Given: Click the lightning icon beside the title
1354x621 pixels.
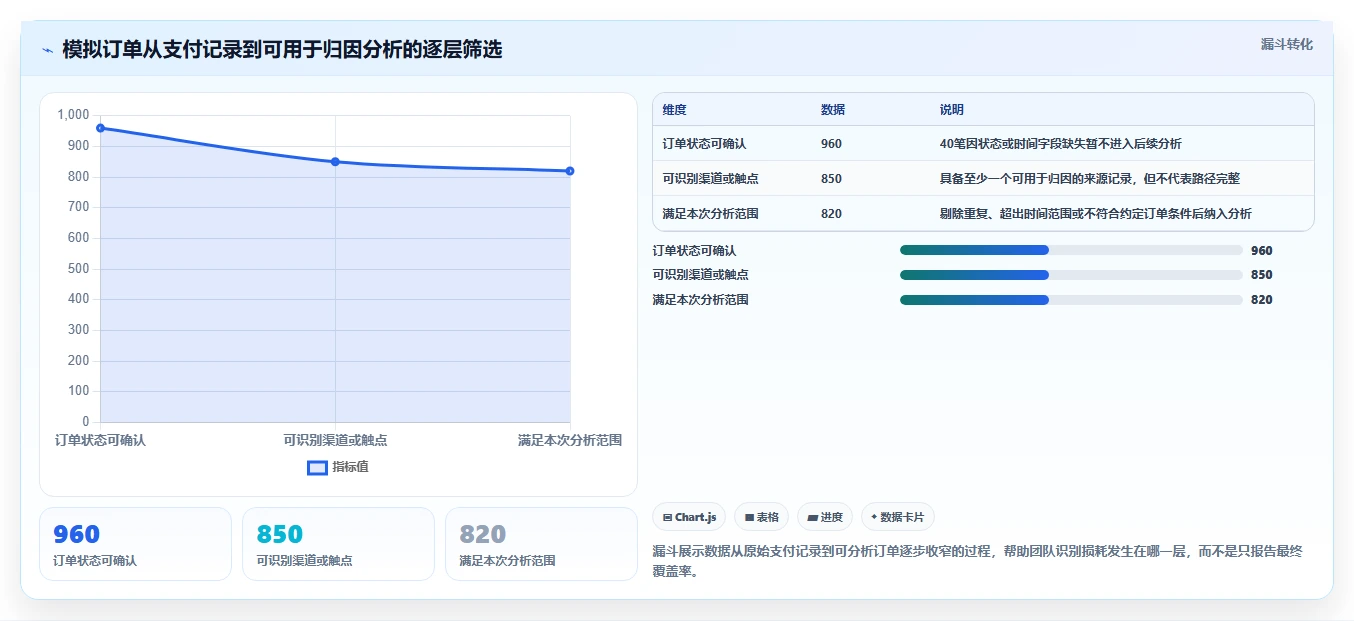Looking at the screenshot, I should [x=48, y=50].
